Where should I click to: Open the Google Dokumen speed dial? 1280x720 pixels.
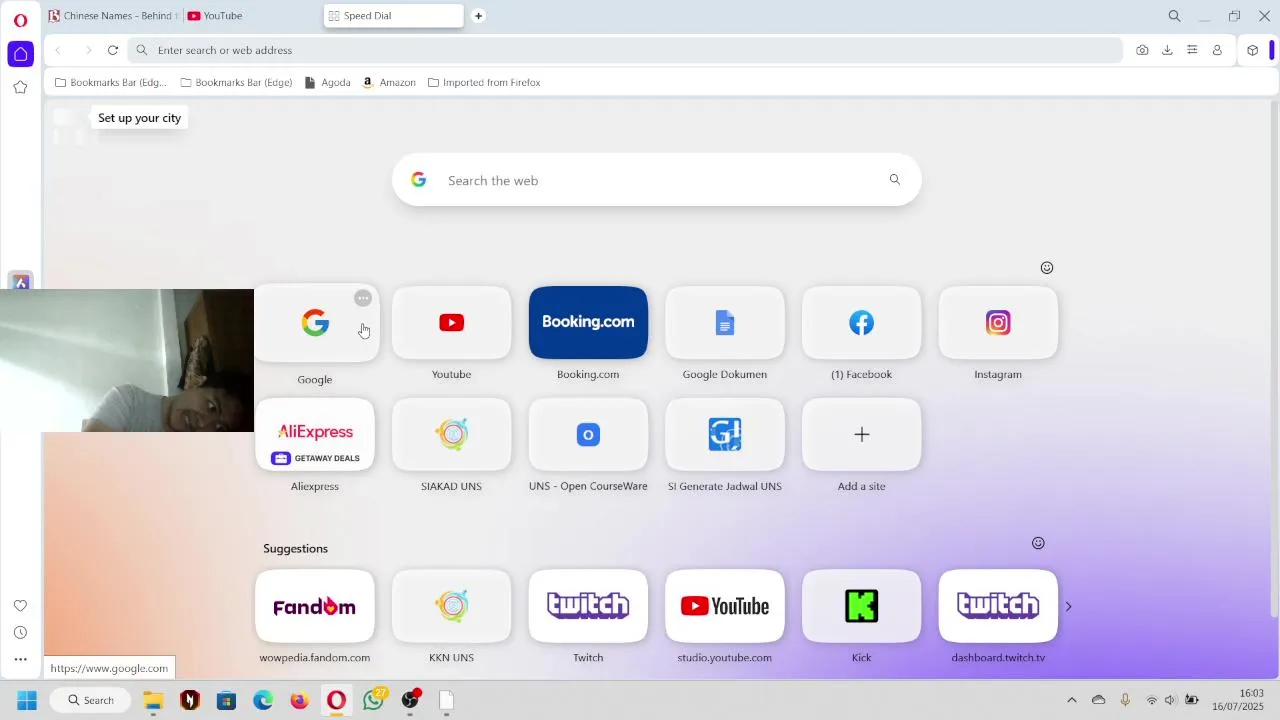(x=725, y=322)
